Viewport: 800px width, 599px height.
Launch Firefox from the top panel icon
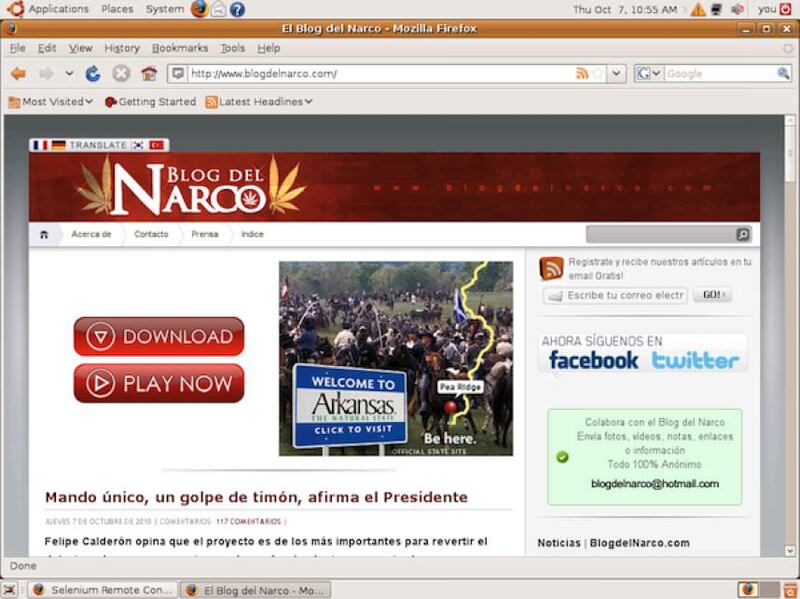[199, 9]
